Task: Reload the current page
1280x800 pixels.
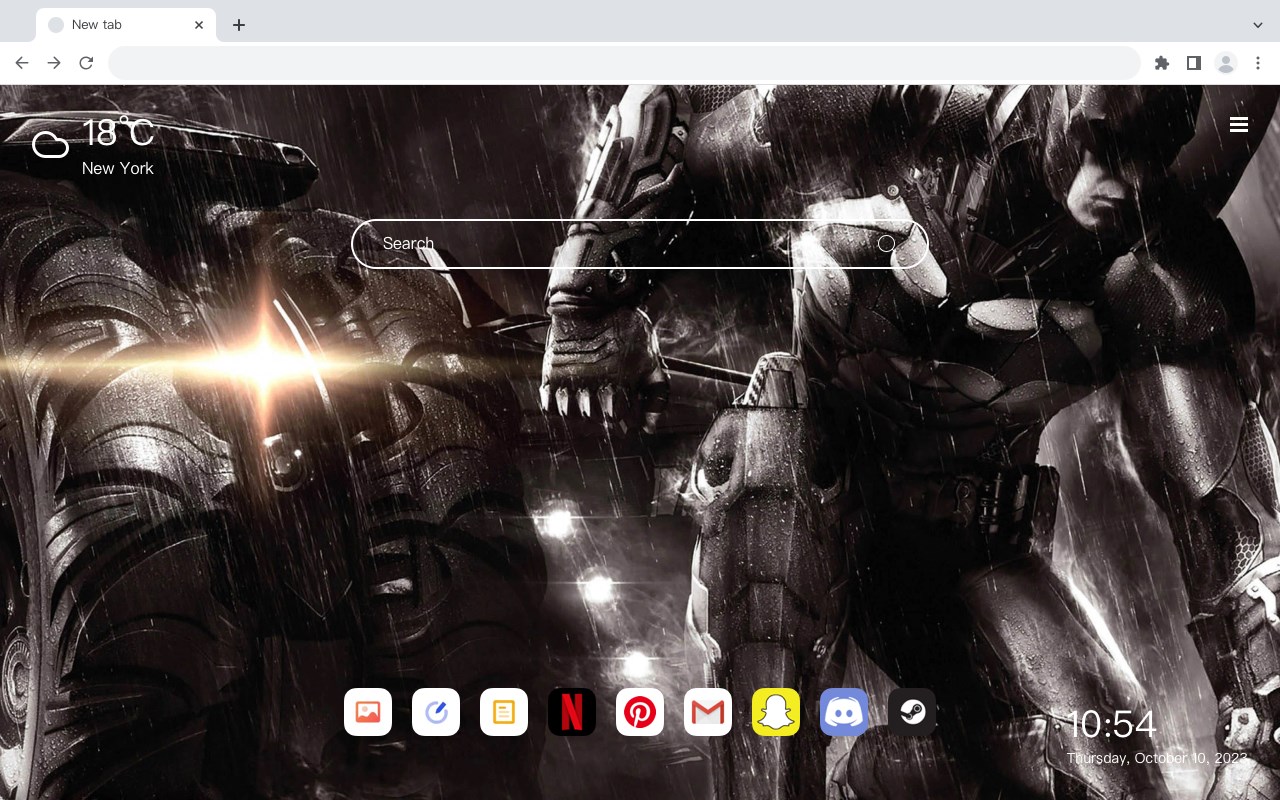Action: [86, 63]
